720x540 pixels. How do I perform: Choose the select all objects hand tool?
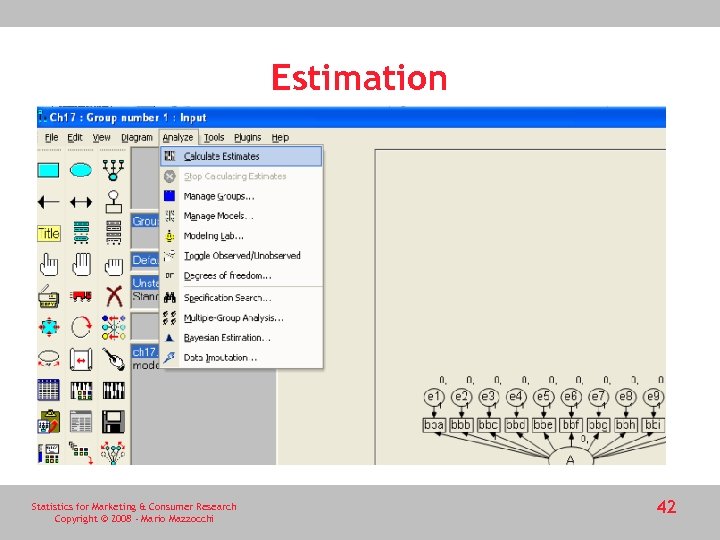tap(81, 264)
